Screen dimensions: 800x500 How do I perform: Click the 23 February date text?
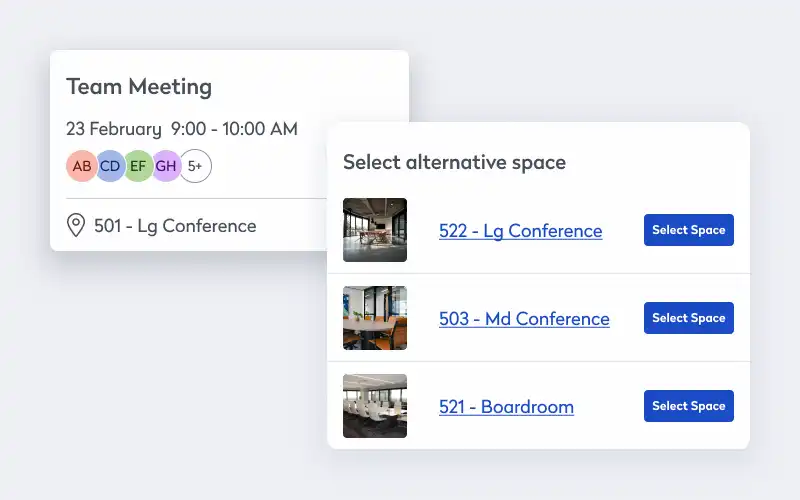pyautogui.click(x=114, y=129)
